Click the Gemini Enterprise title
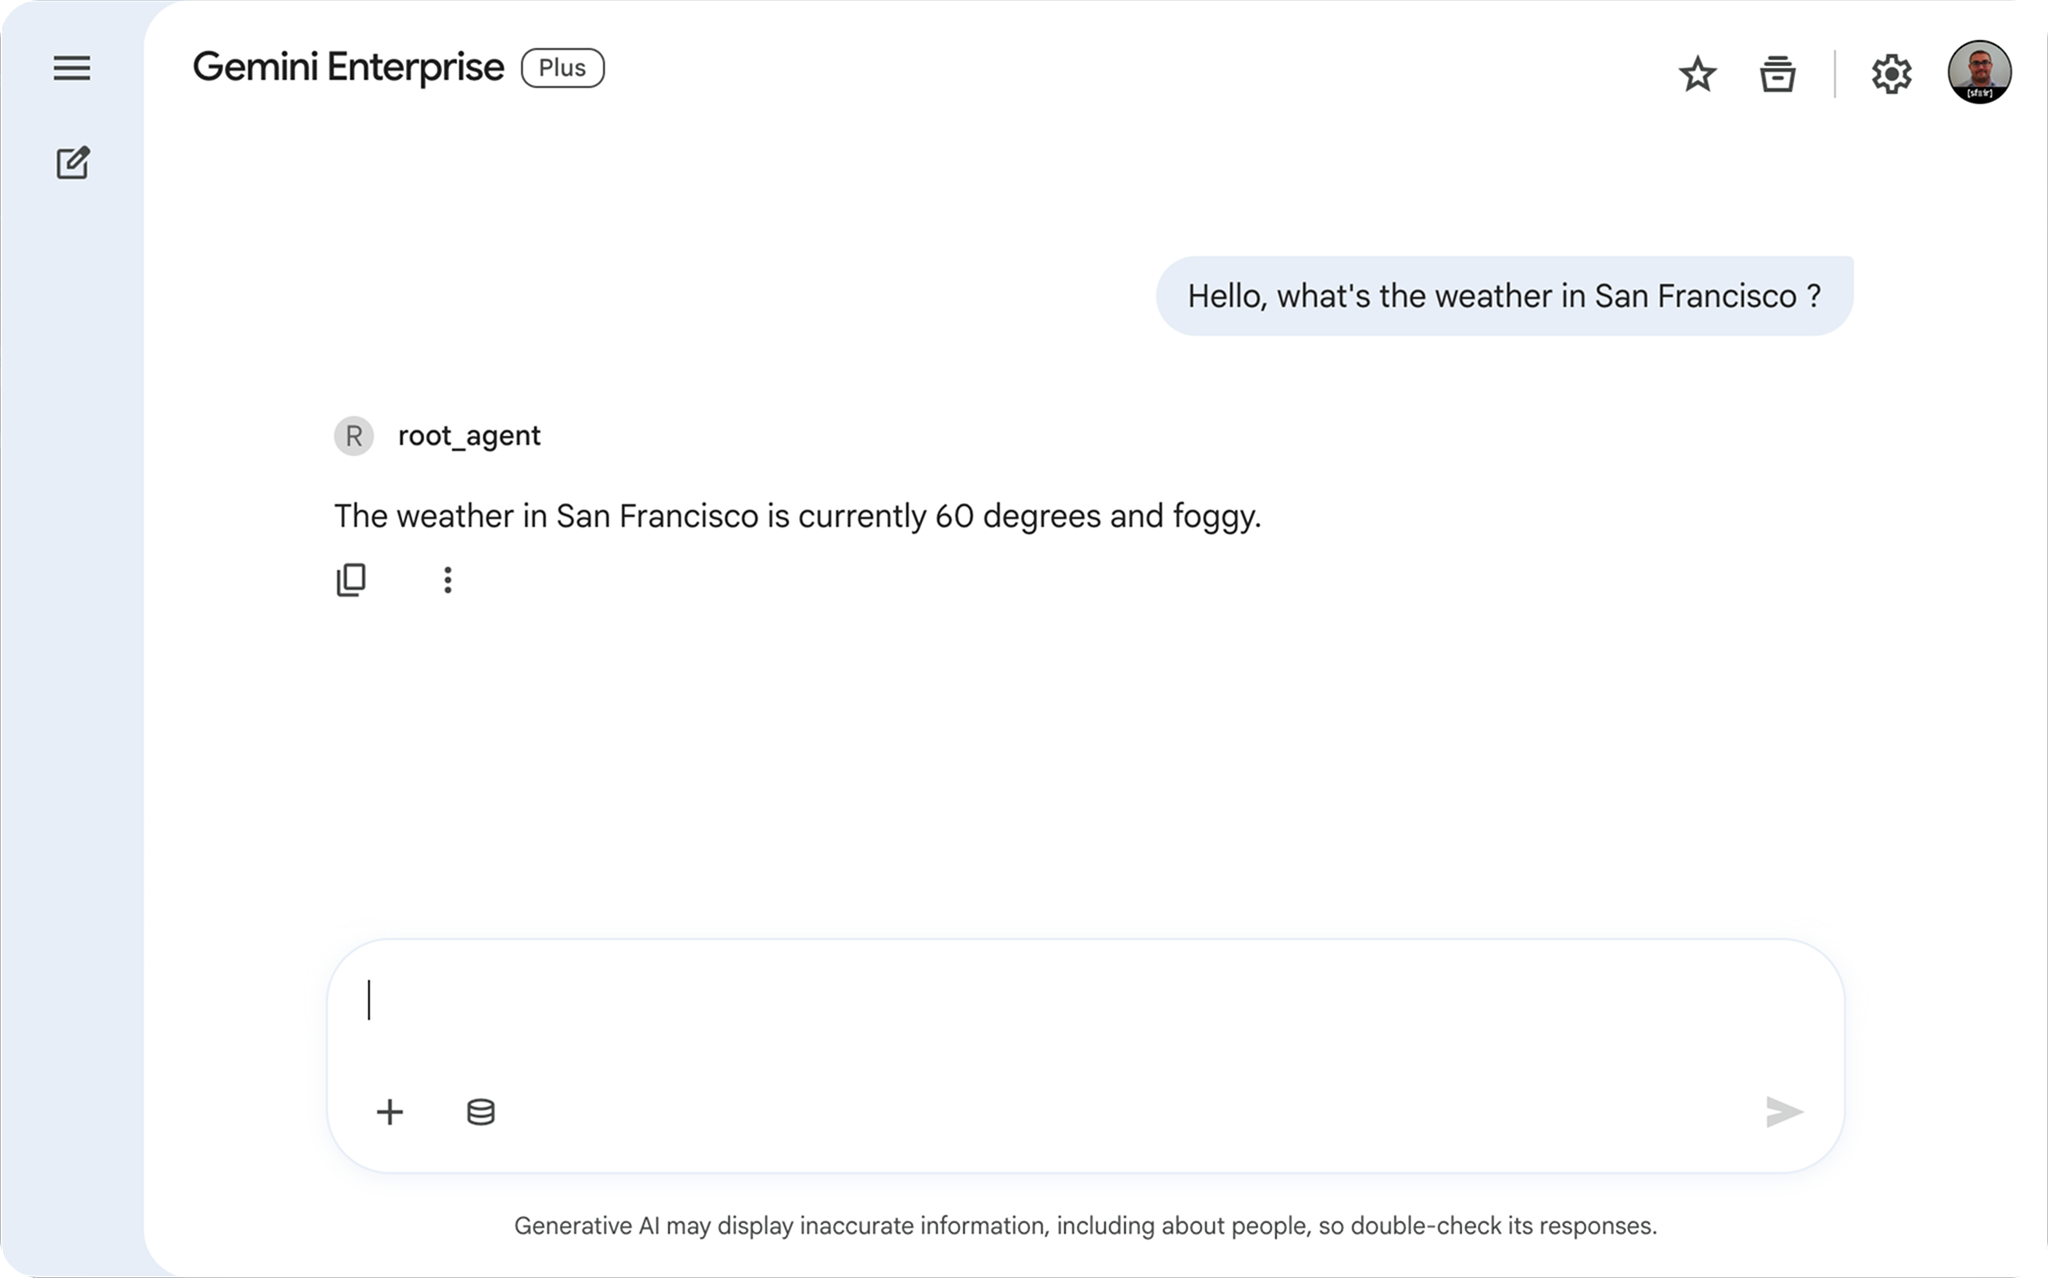 [x=348, y=68]
